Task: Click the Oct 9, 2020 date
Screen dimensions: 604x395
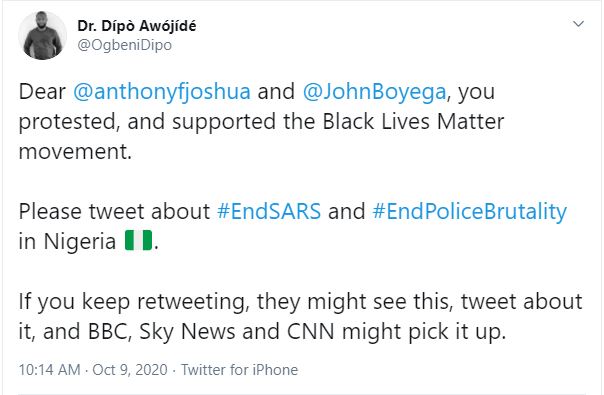Action: click(130, 370)
